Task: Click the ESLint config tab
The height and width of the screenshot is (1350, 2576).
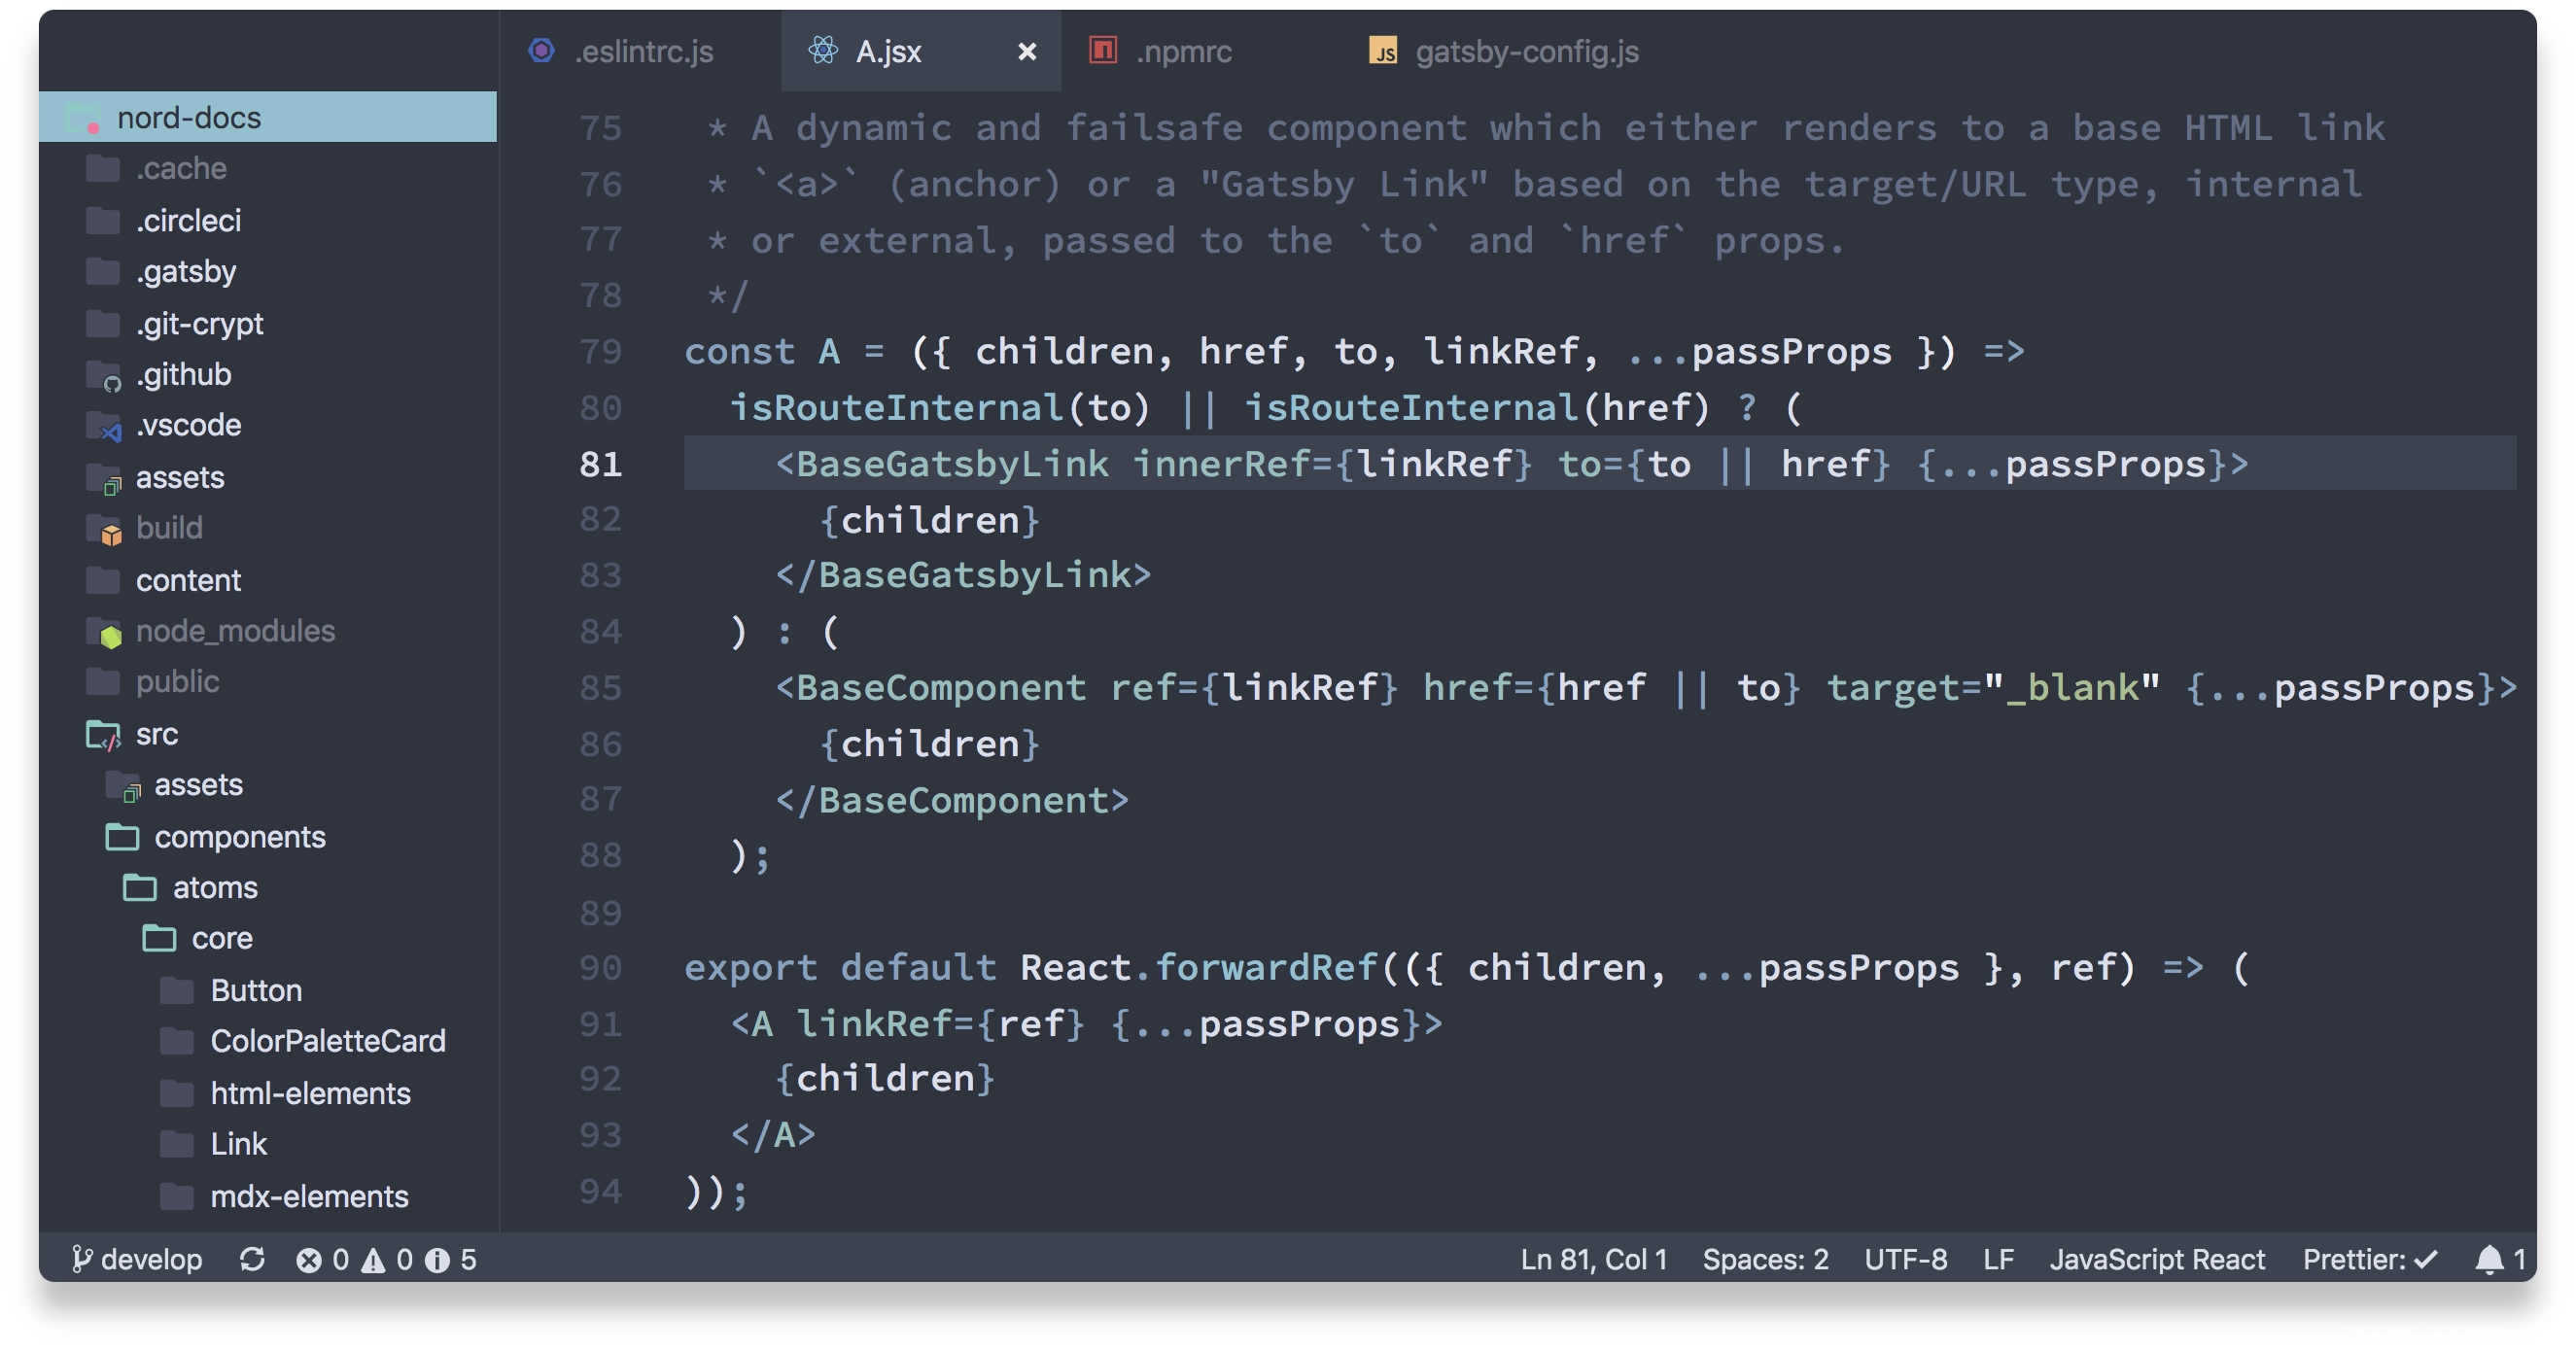Action: click(641, 50)
